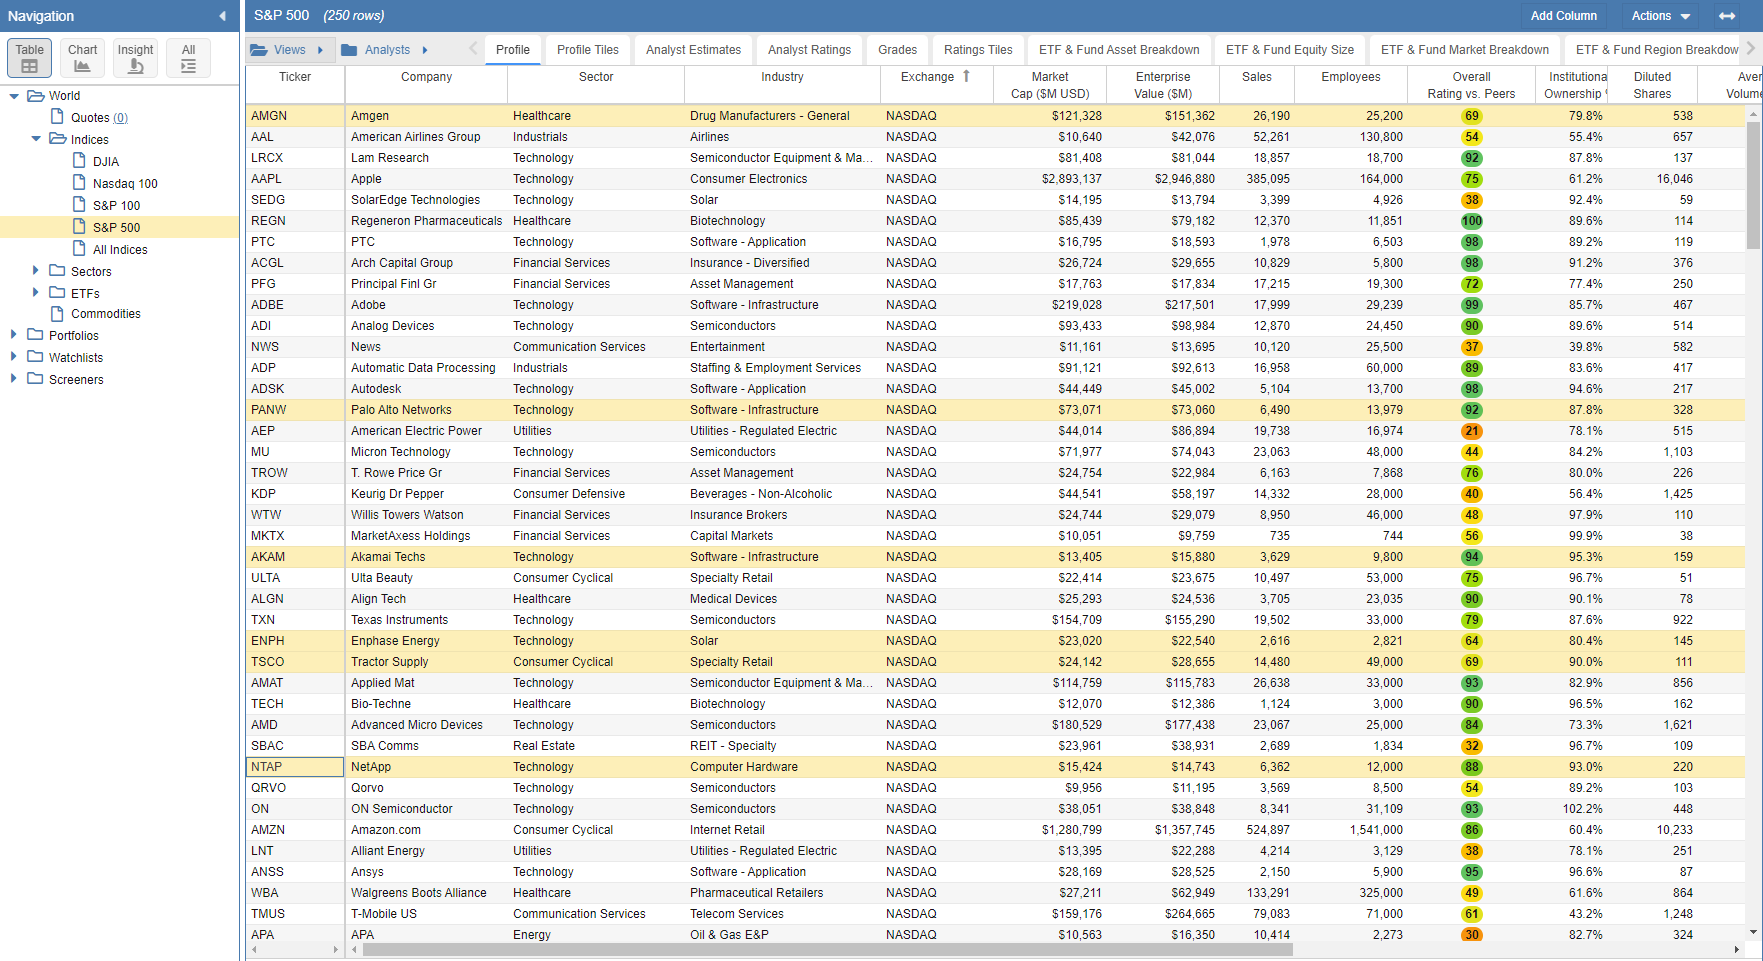Switch to Table view mode
1763x961 pixels.
pyautogui.click(x=29, y=58)
